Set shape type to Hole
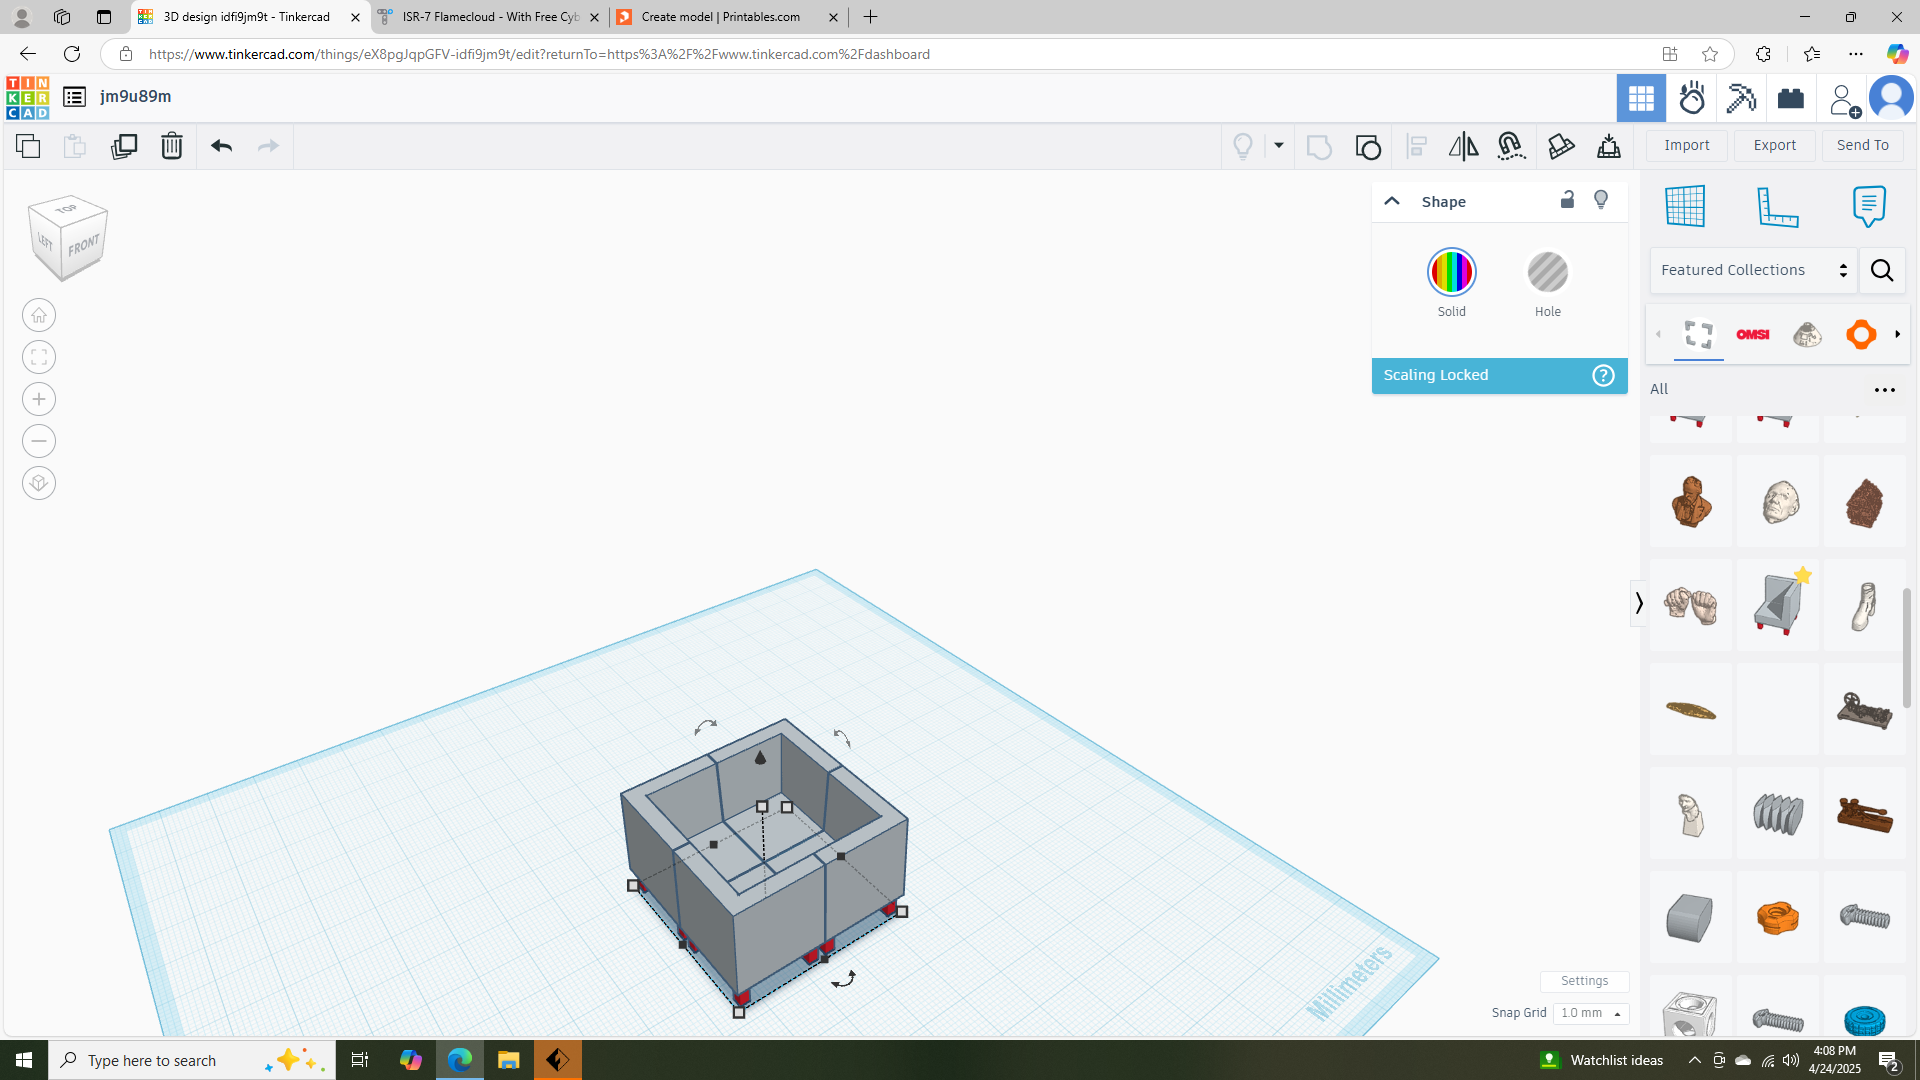1920x1080 pixels. point(1547,272)
